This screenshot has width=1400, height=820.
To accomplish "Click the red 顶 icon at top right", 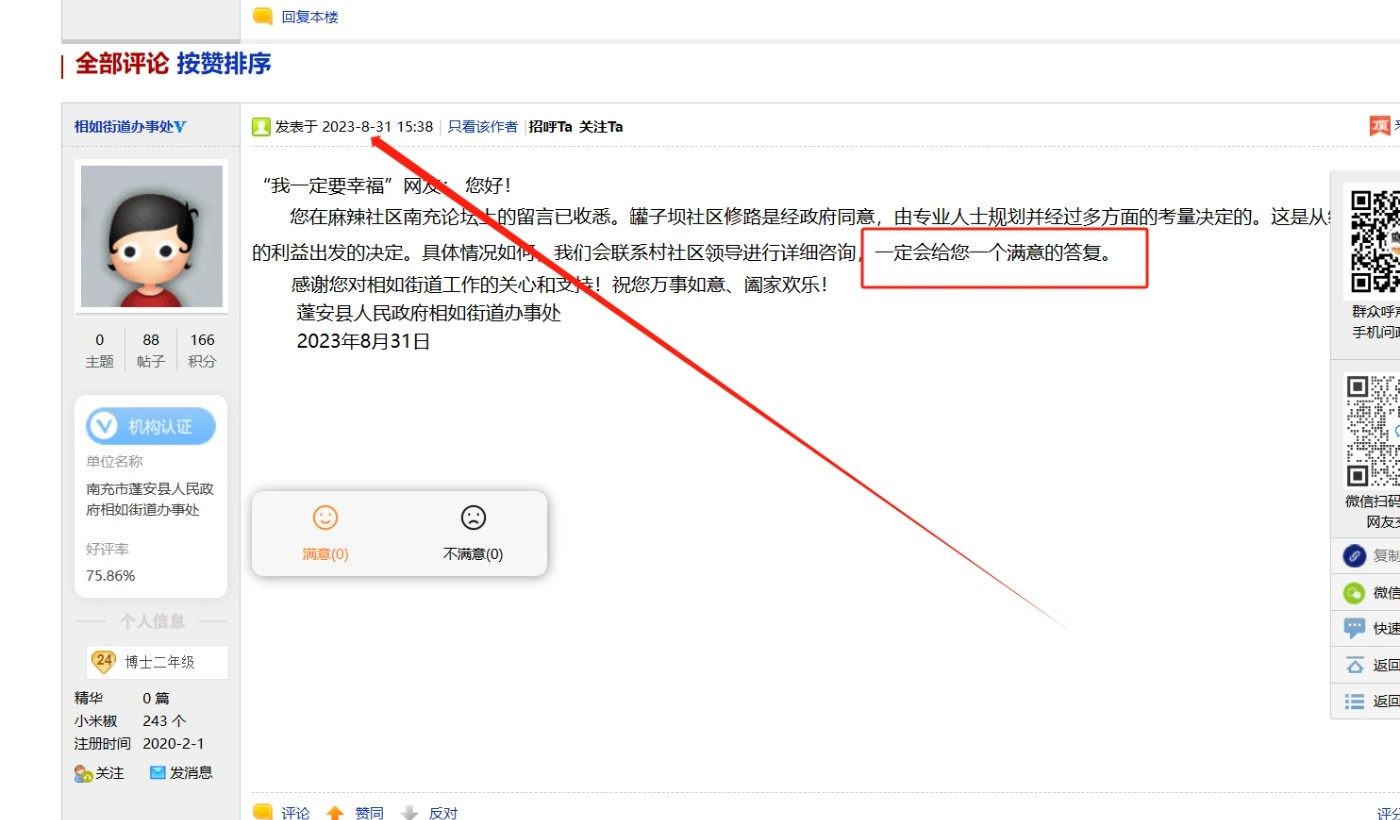I will pyautogui.click(x=1380, y=126).
